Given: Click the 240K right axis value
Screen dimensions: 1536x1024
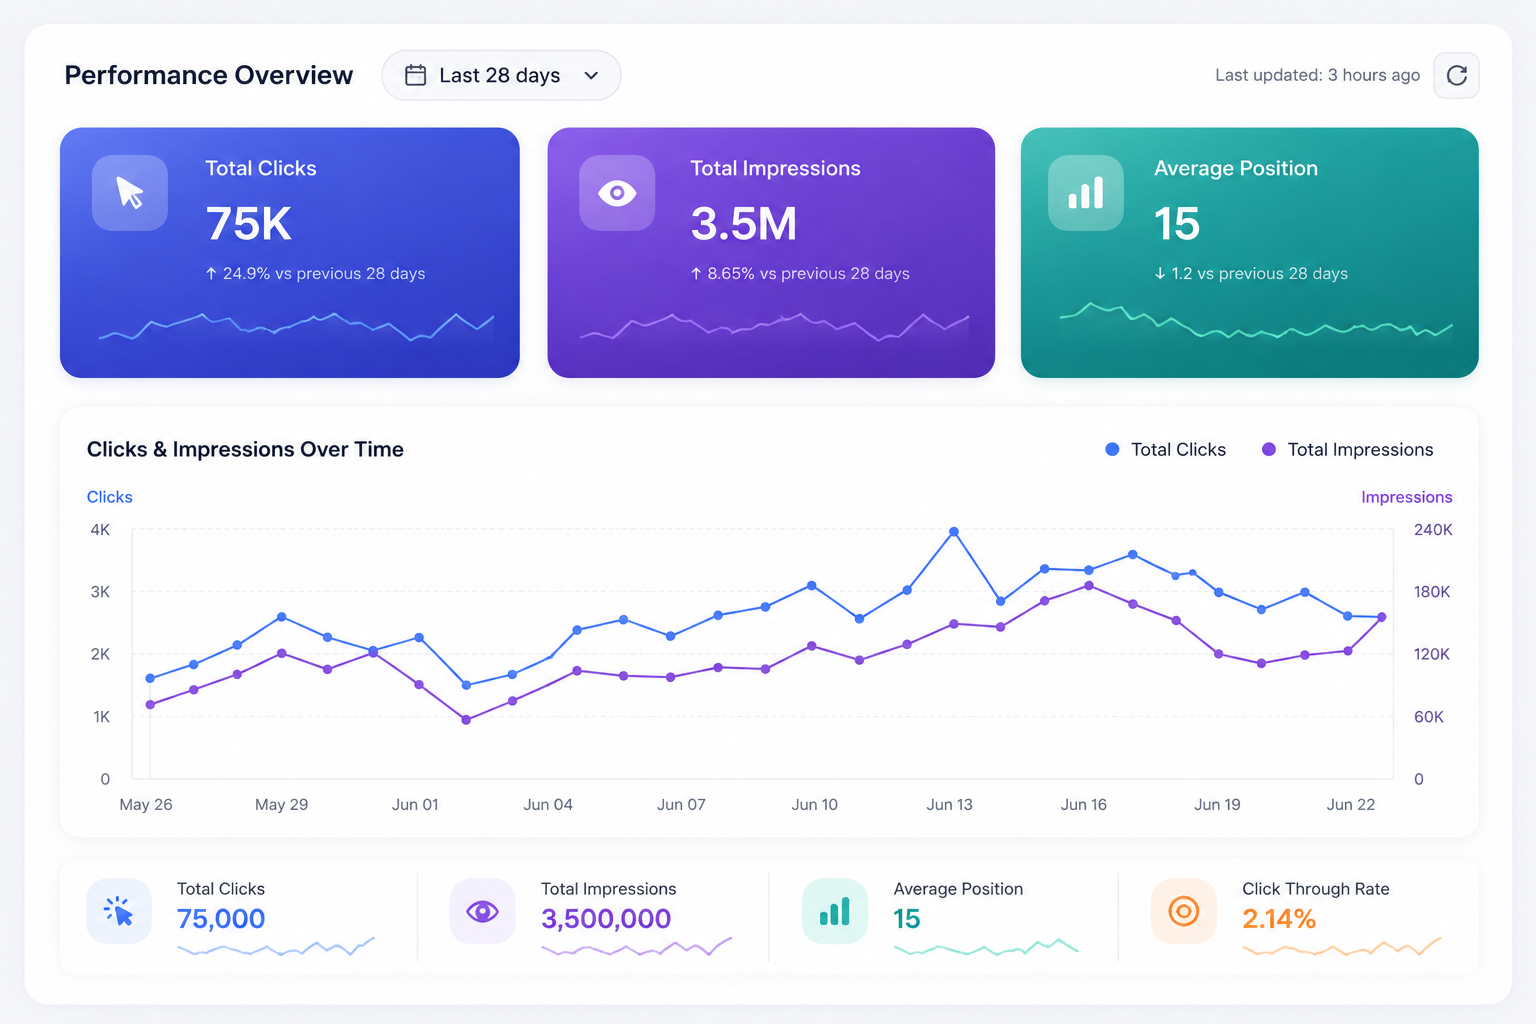Looking at the screenshot, I should click(1433, 530).
